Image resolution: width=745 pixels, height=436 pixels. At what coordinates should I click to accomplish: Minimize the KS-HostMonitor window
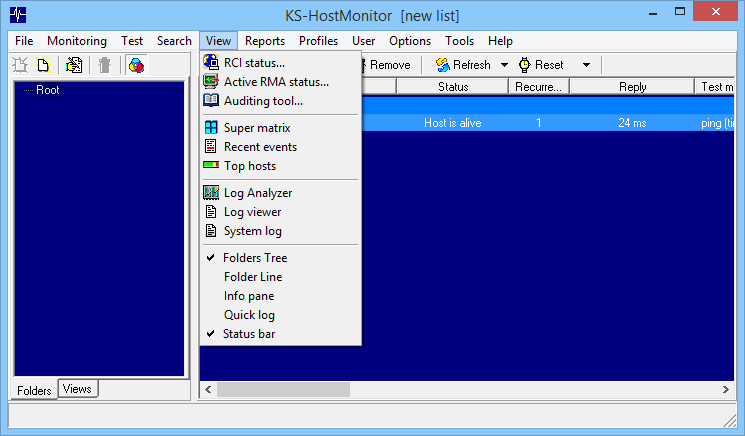[x=653, y=12]
